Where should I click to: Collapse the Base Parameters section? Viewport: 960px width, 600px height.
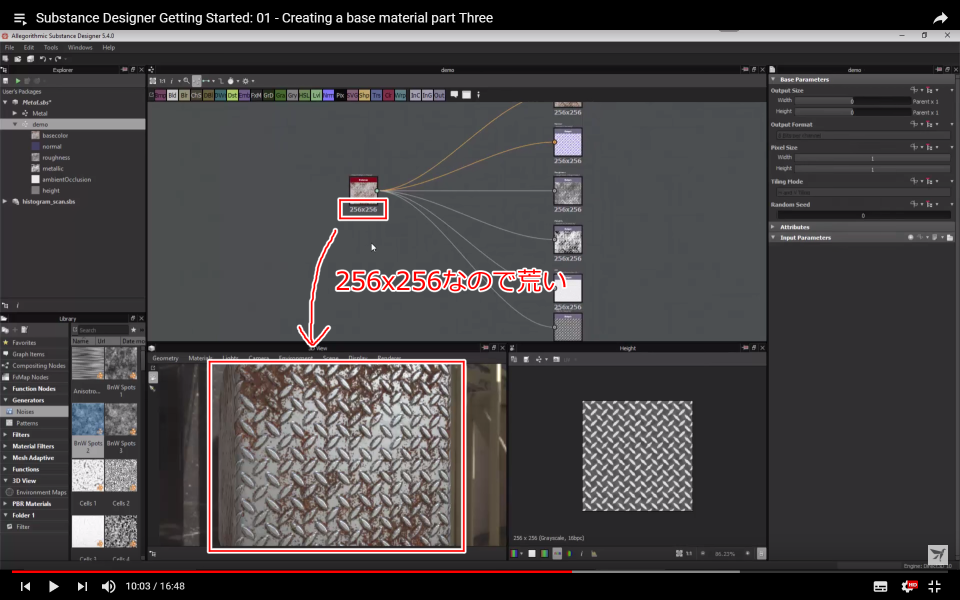pos(773,80)
